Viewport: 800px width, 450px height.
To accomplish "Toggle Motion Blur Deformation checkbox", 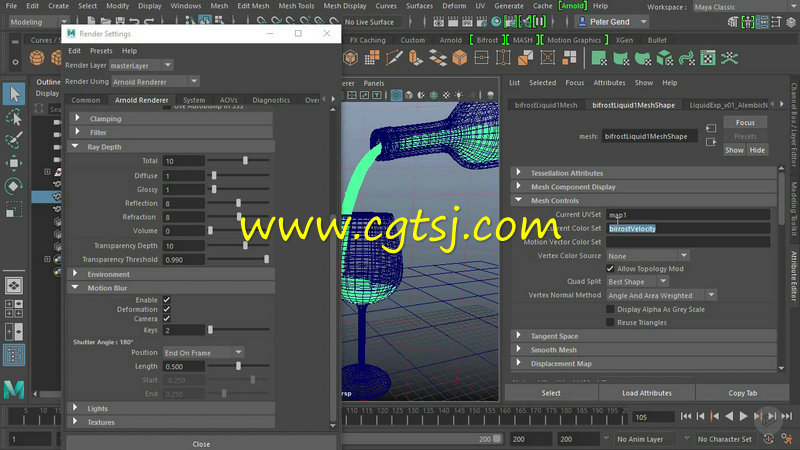I will (x=167, y=309).
